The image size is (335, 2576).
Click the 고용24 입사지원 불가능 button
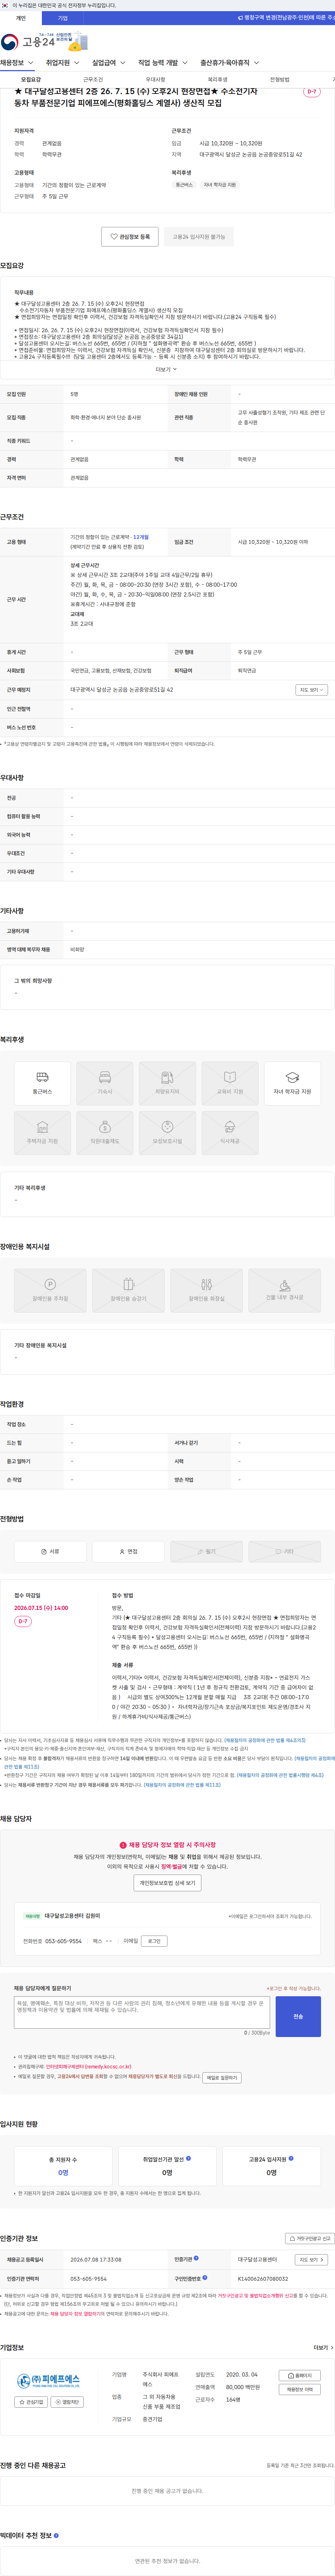[x=199, y=237]
